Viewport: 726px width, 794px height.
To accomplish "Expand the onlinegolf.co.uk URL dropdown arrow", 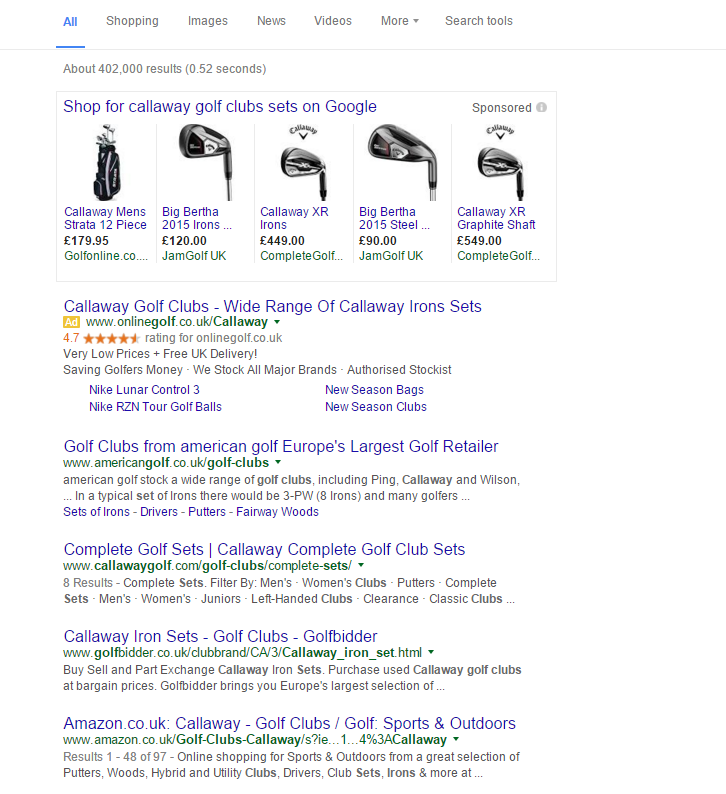I will (277, 322).
